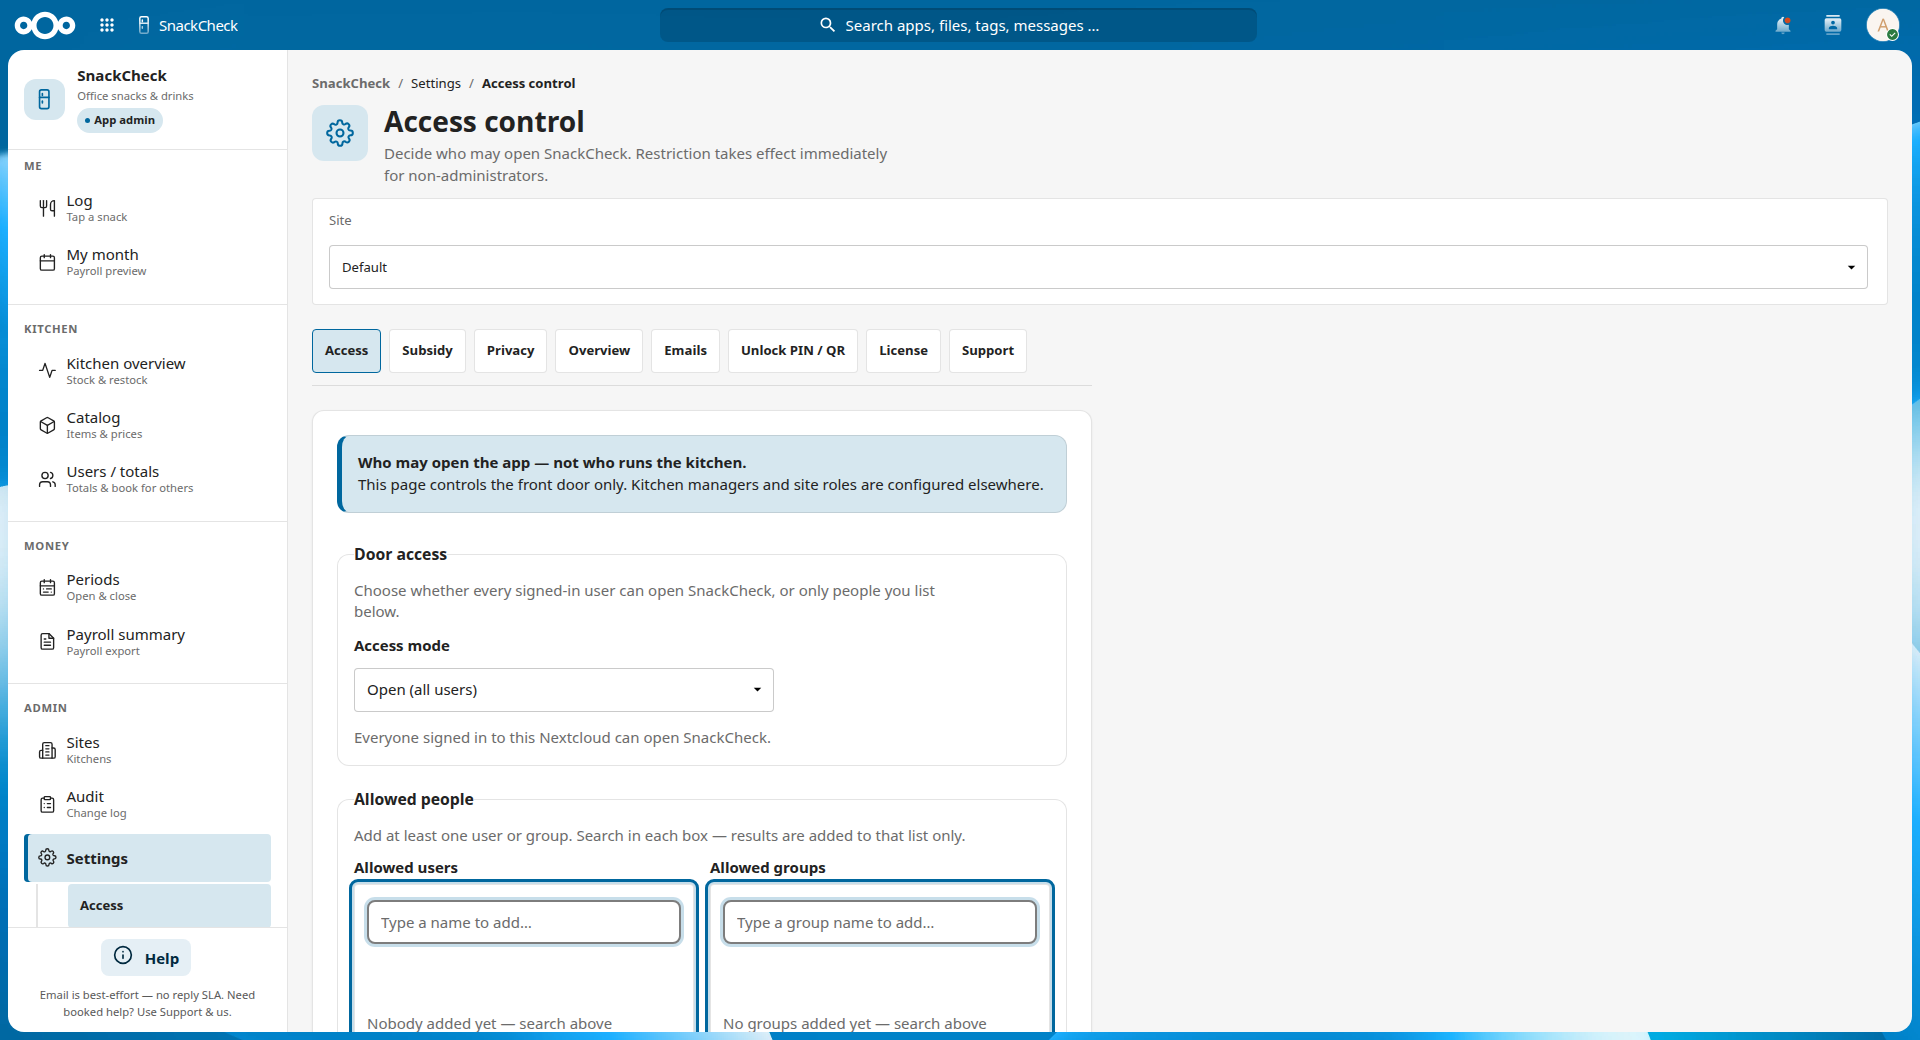Open Payroll summary export page
The width and height of the screenshot is (1920, 1040).
click(148, 642)
